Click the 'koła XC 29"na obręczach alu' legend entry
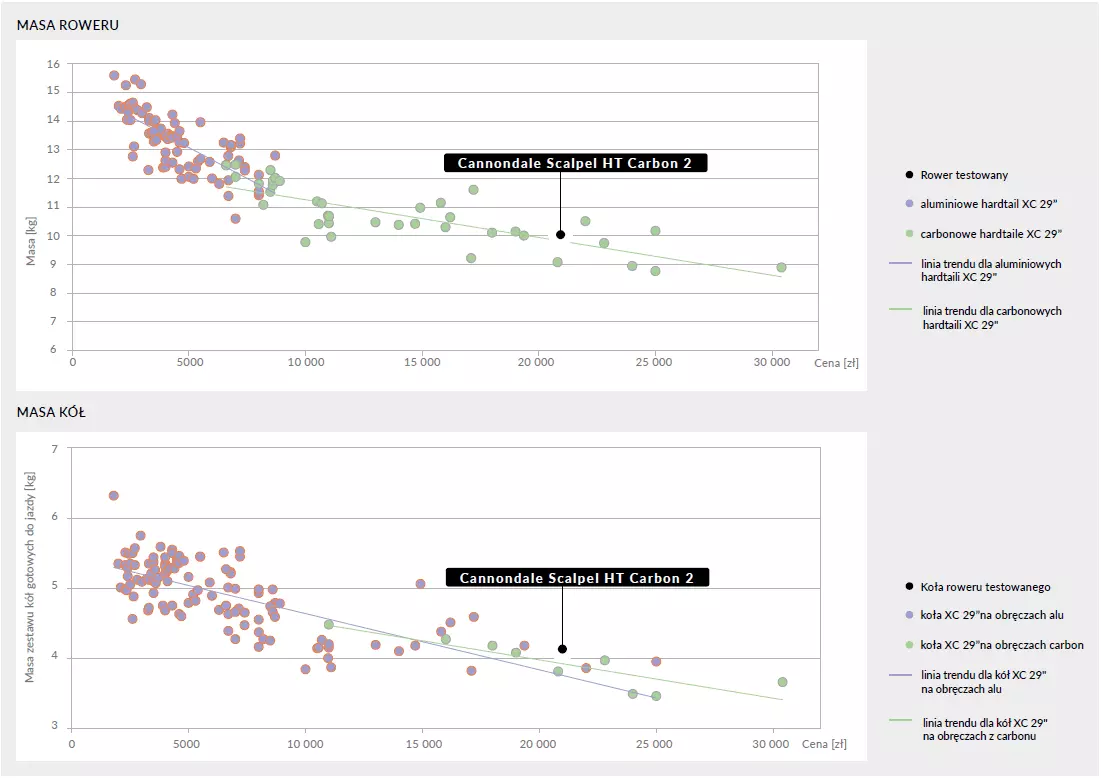This screenshot has width=1101, height=778. 991,615
